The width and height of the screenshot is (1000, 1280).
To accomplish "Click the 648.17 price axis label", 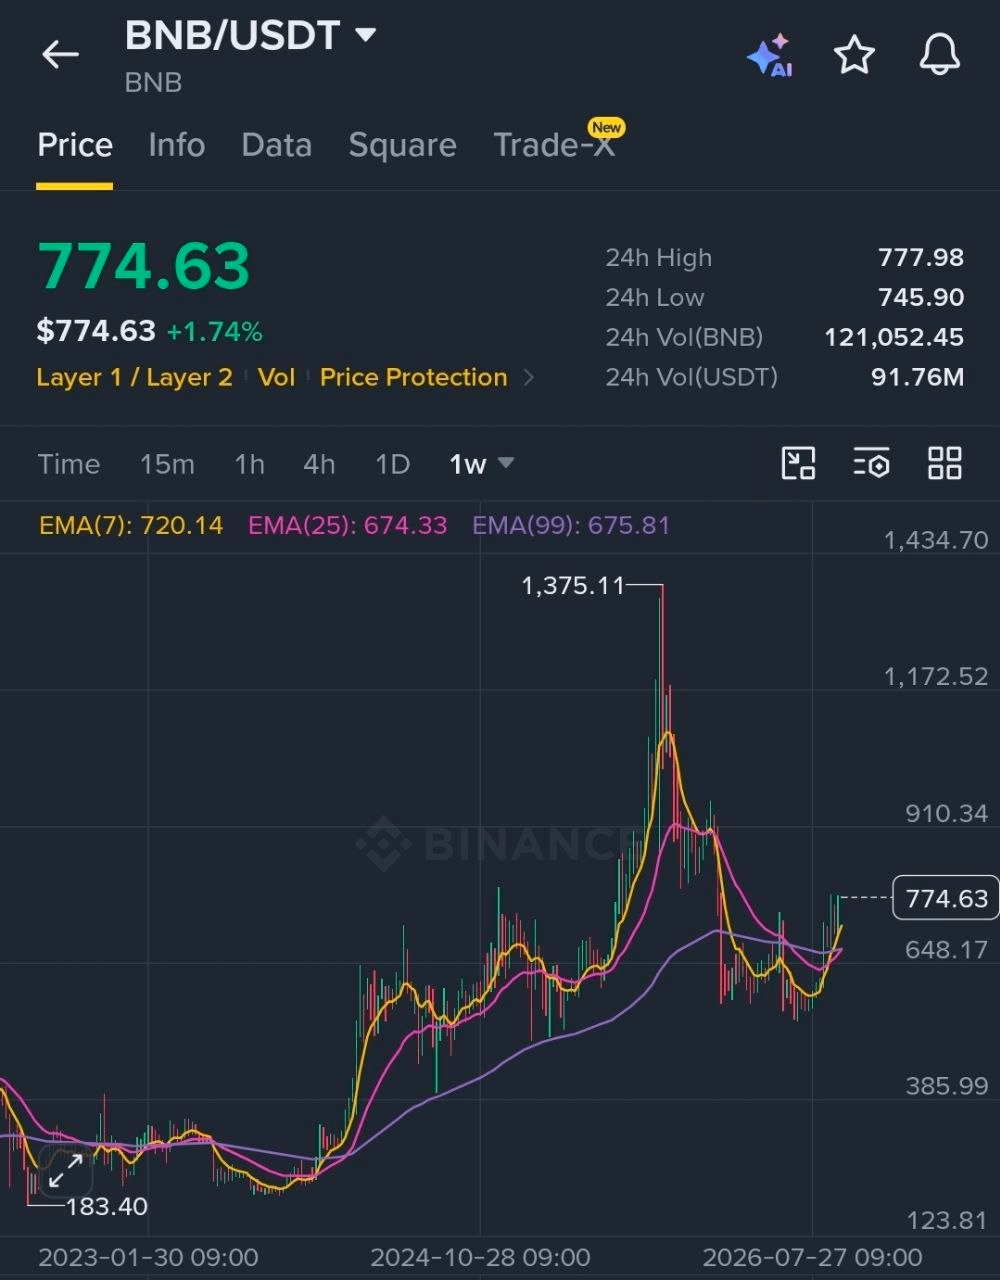I will pos(947,949).
